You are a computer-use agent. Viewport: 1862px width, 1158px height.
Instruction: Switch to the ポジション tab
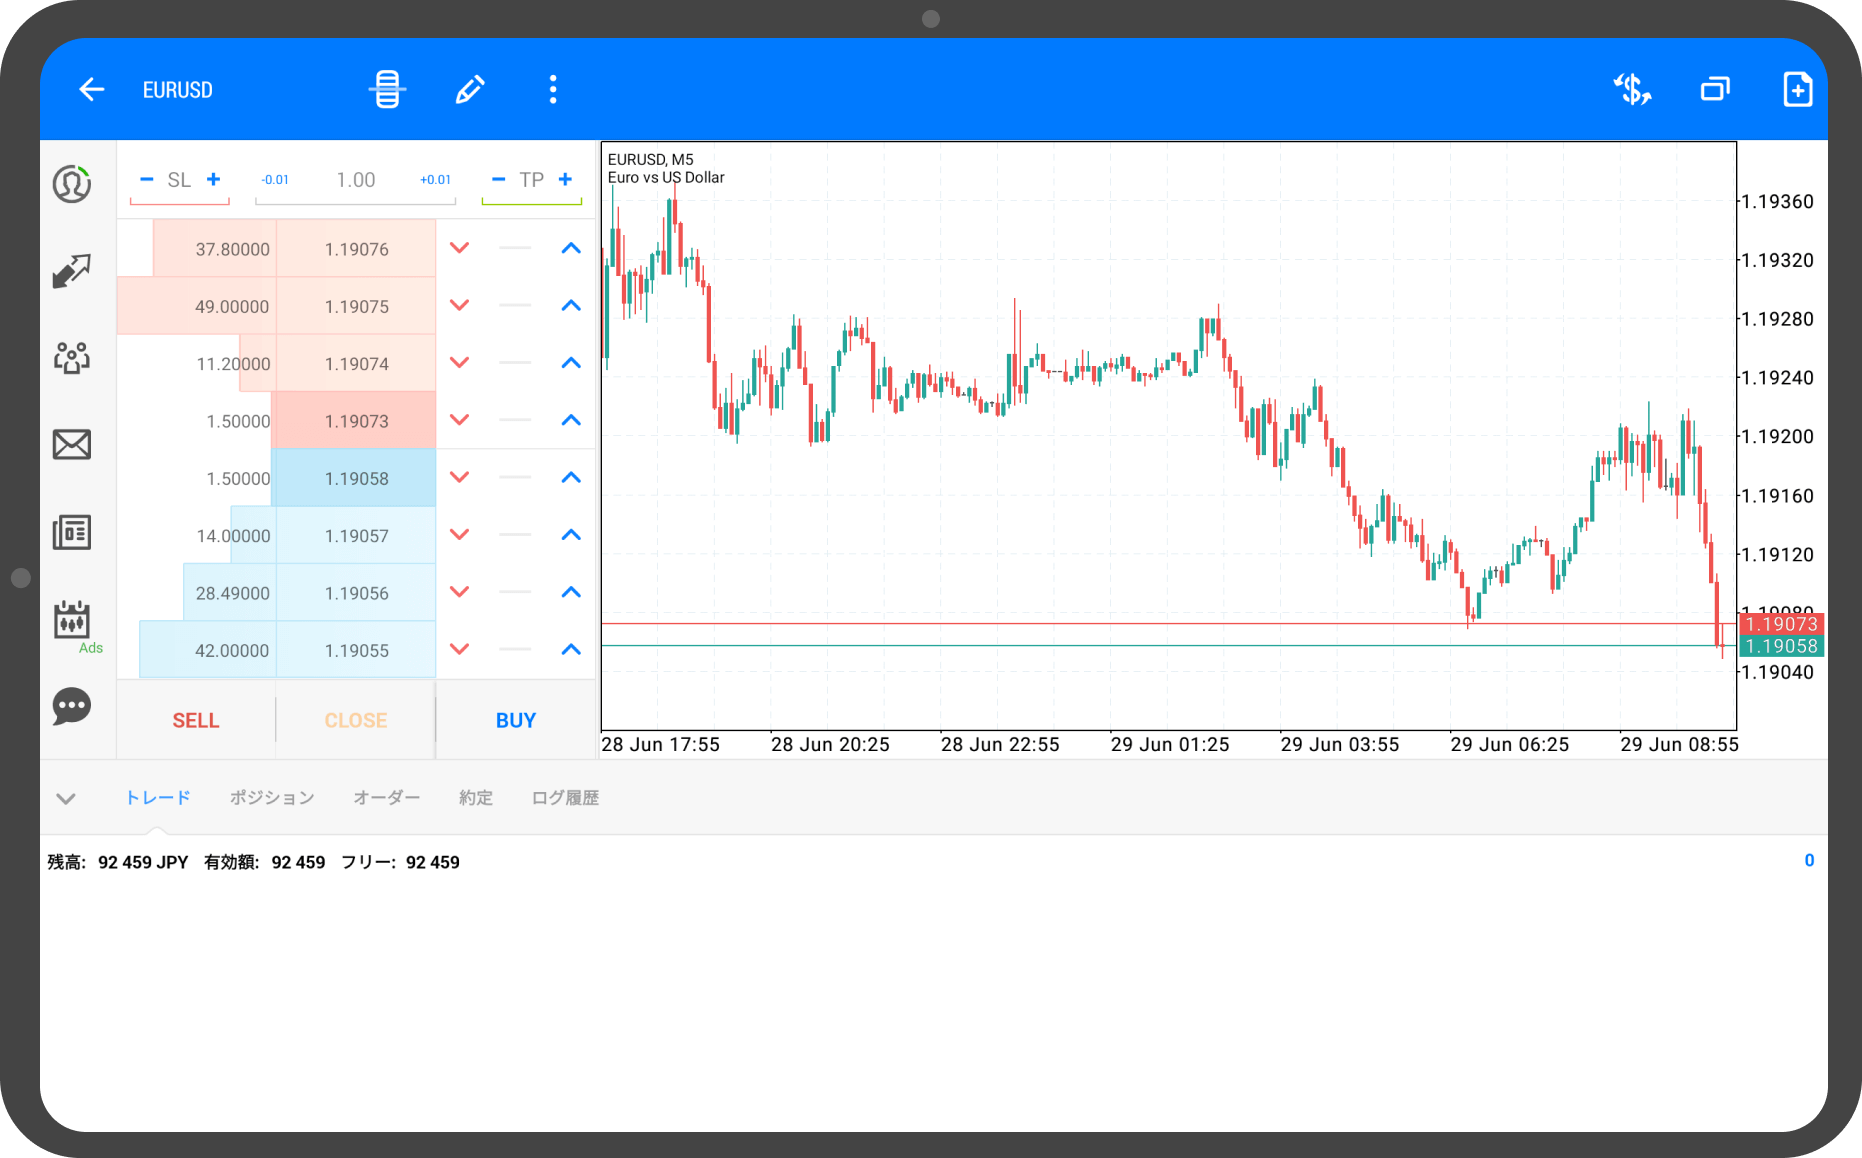tap(272, 798)
